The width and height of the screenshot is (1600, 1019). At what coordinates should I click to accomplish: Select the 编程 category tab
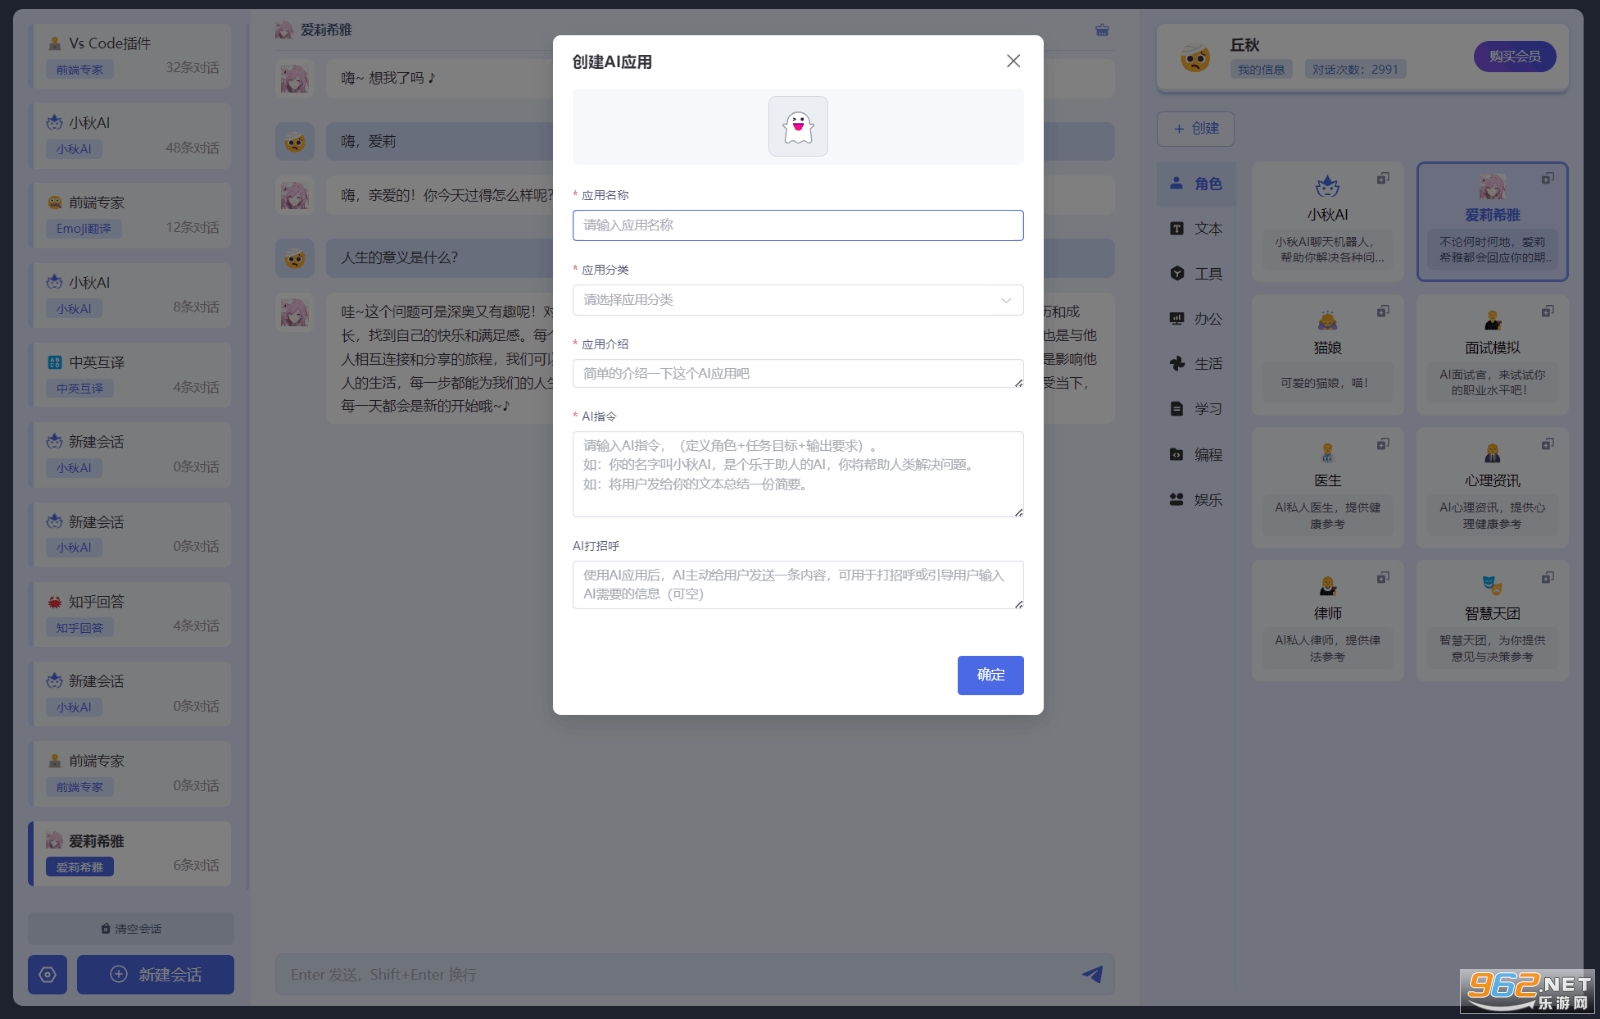click(1196, 455)
